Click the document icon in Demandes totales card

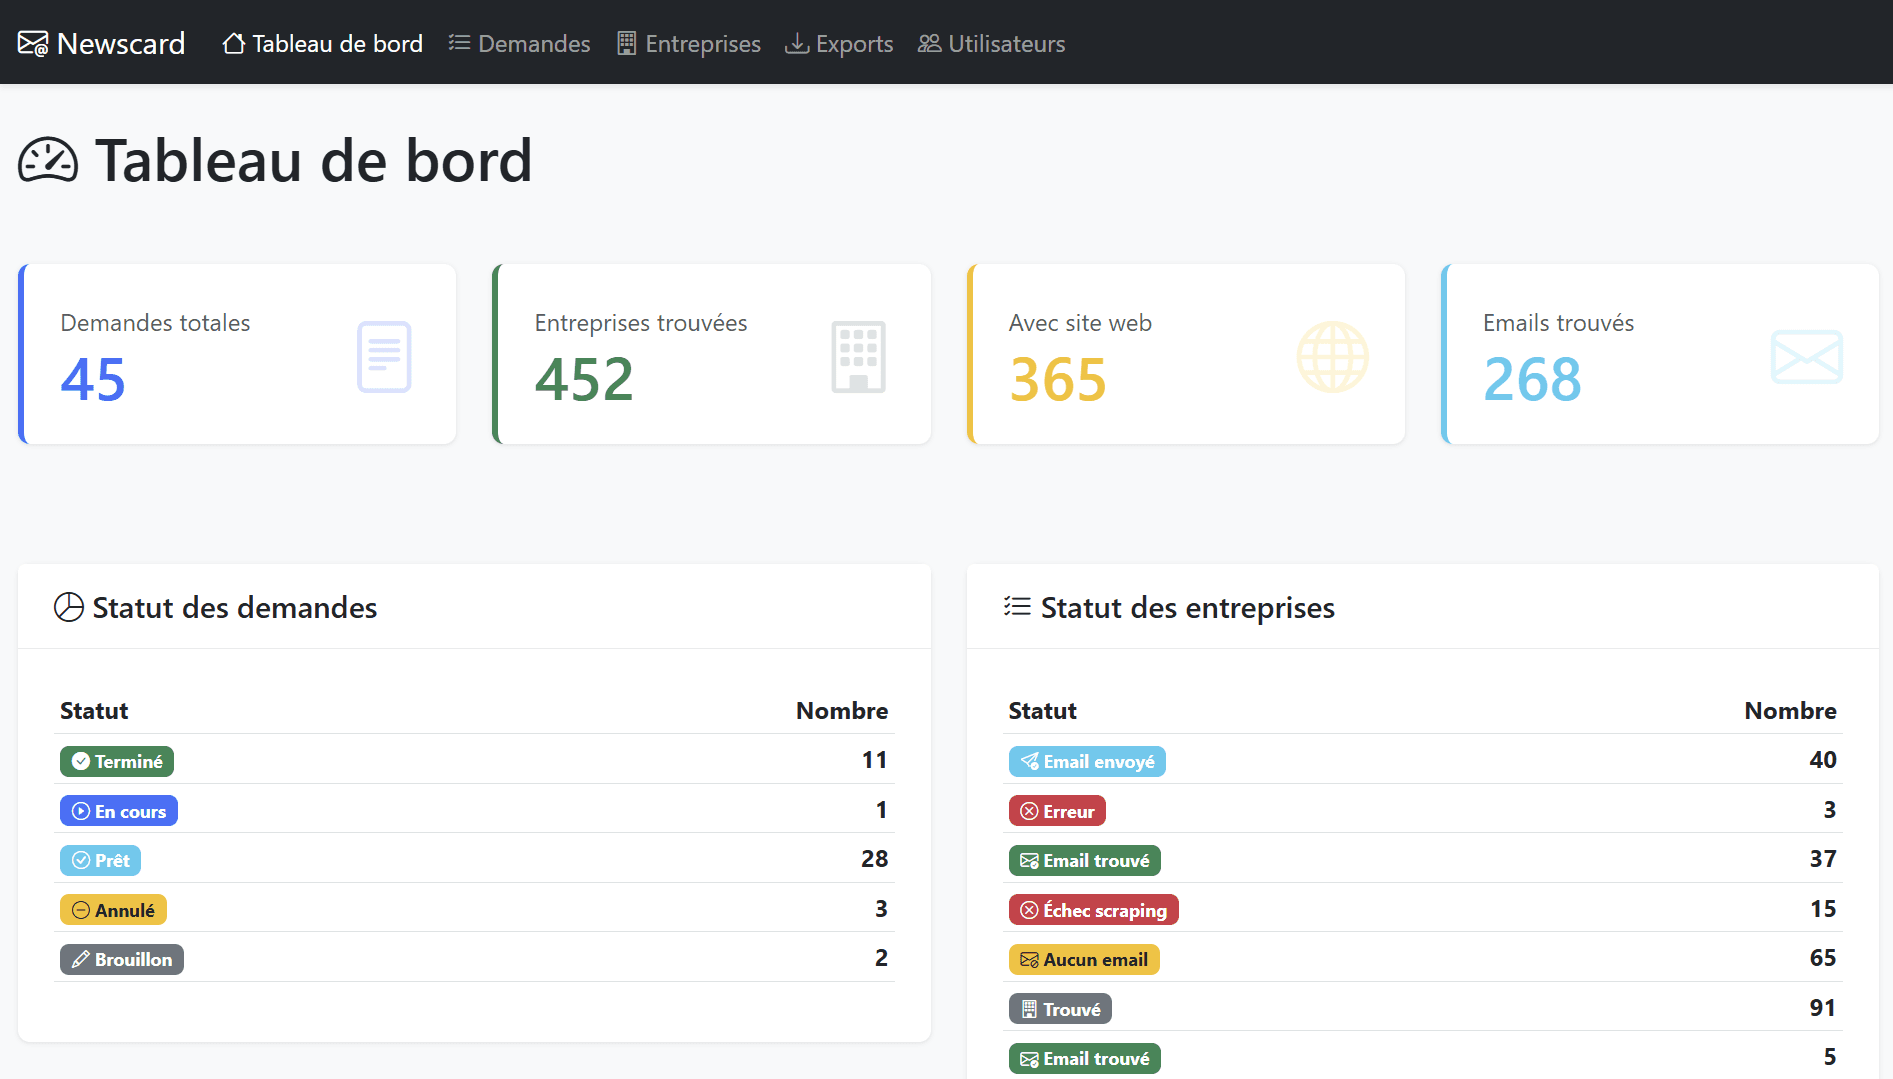(x=384, y=357)
